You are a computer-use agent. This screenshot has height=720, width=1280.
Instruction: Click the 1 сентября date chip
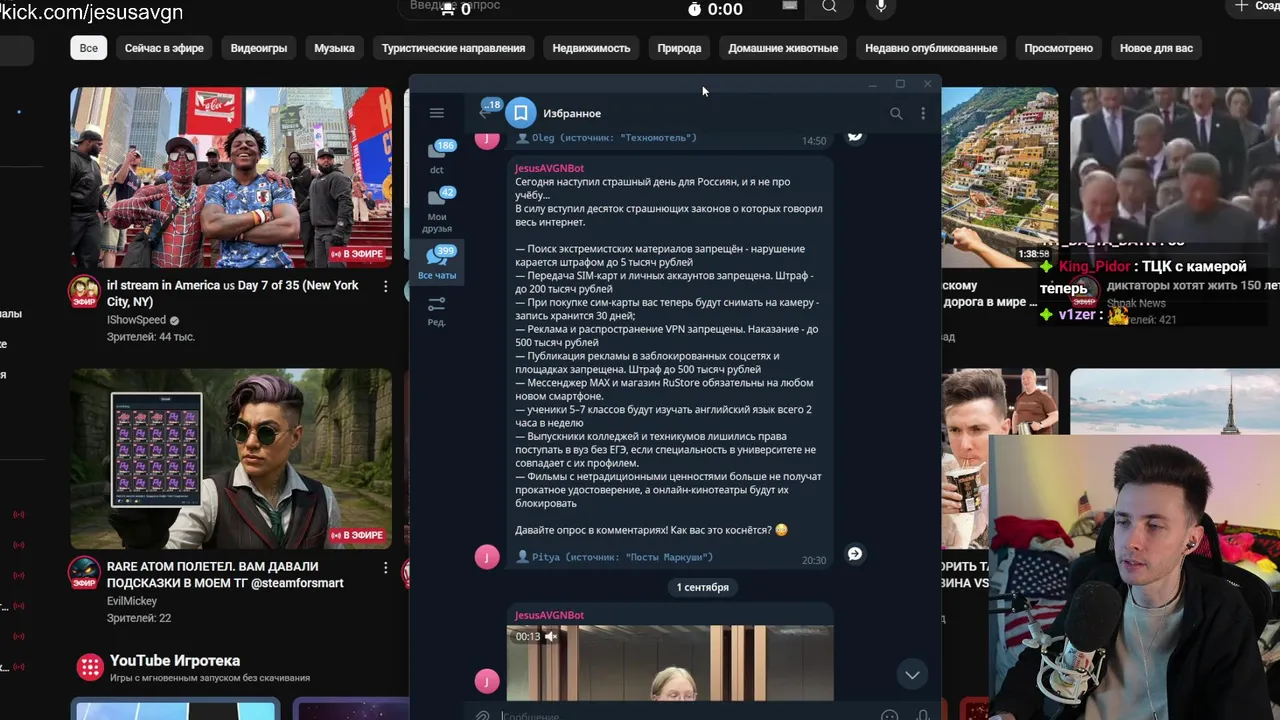point(702,587)
